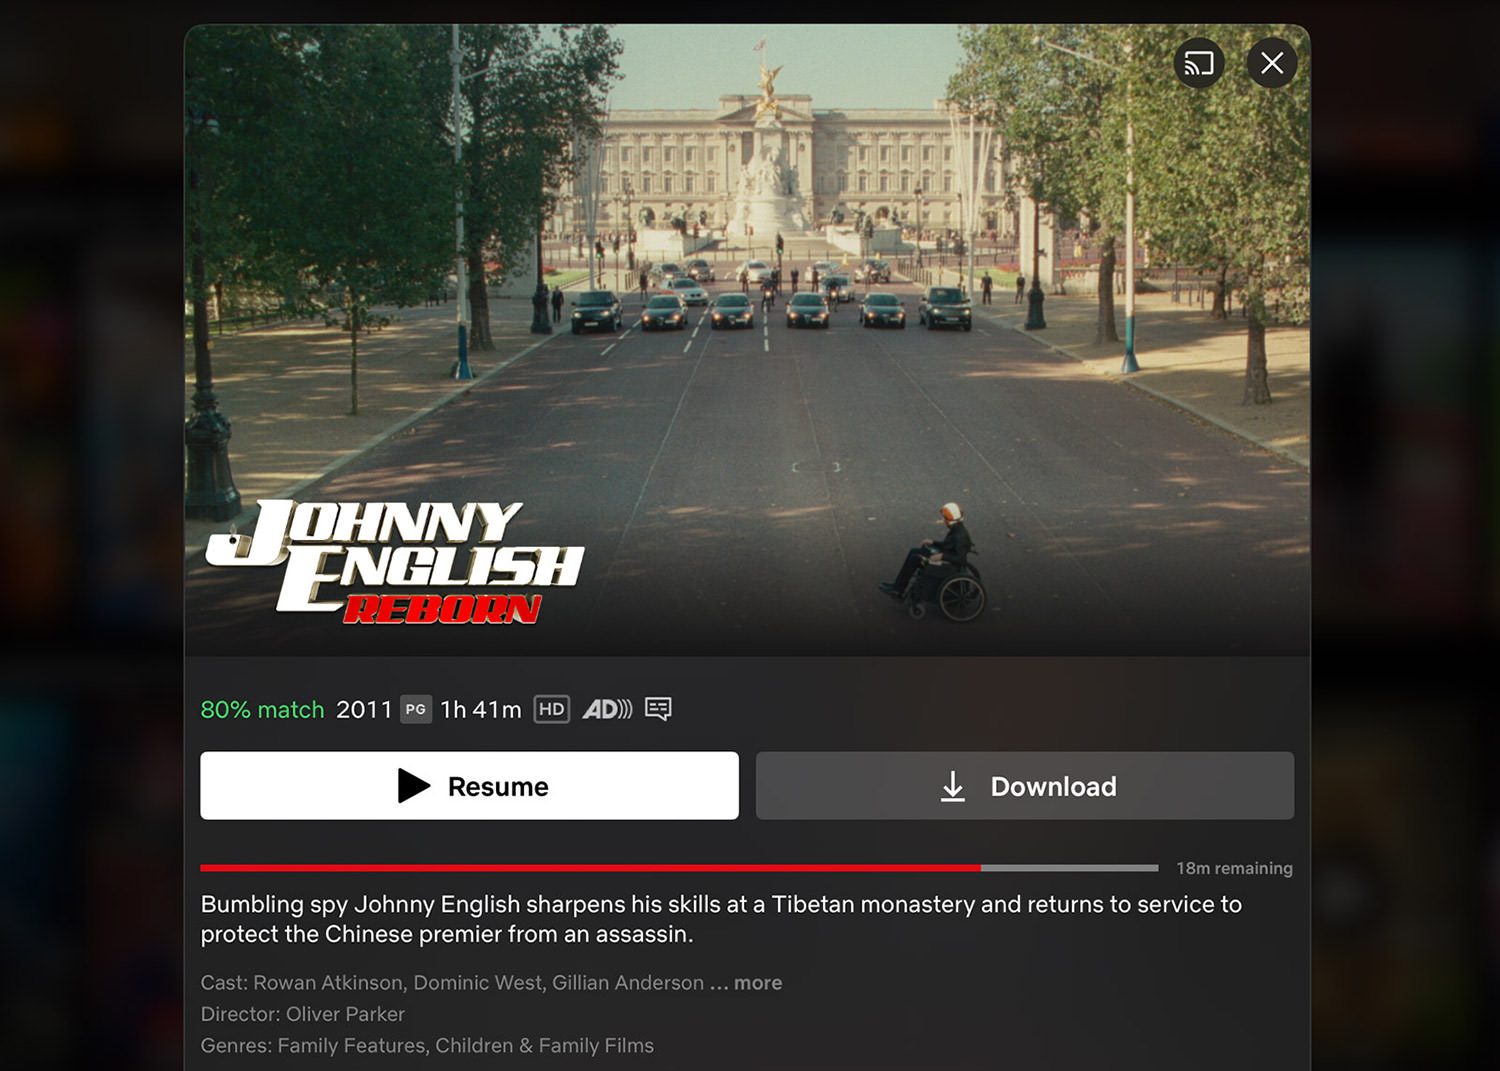Select cast member Rowan Atkinson
1500x1071 pixels.
pos(328,983)
